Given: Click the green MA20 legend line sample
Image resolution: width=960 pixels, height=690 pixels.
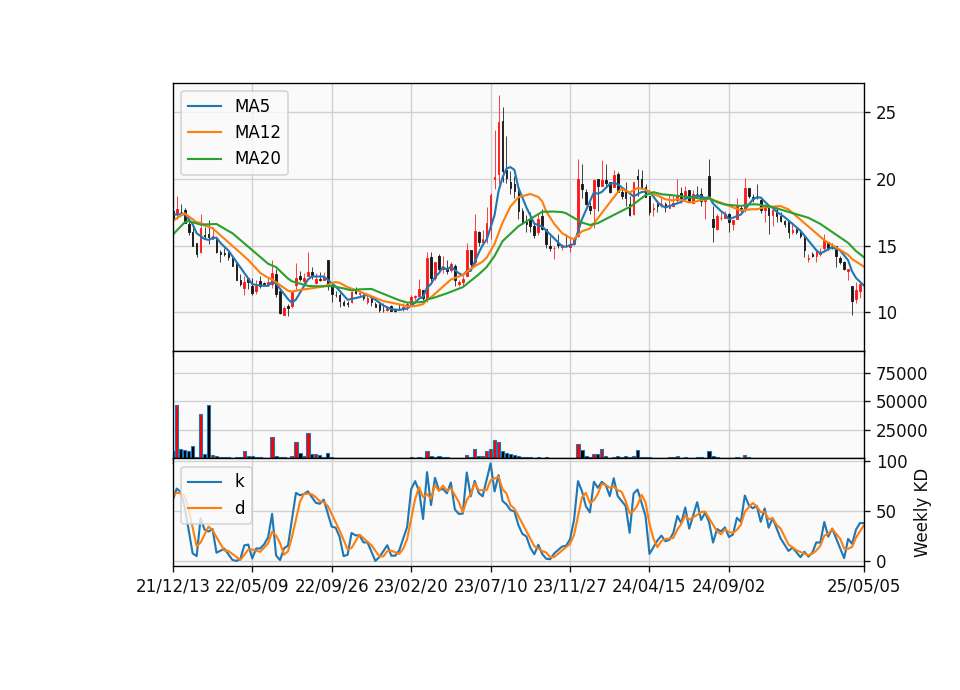Looking at the screenshot, I should tap(204, 159).
